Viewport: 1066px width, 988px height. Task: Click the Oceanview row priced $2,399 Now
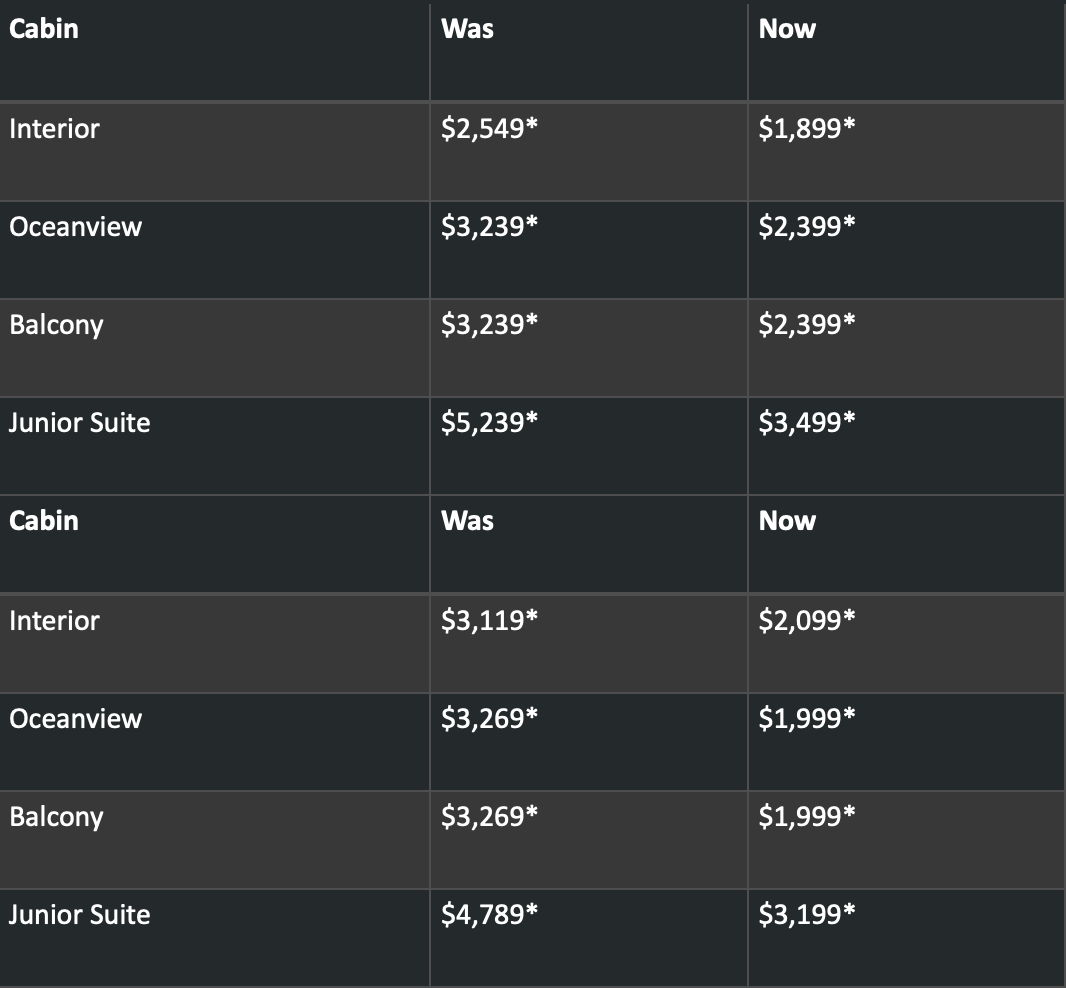coord(76,227)
